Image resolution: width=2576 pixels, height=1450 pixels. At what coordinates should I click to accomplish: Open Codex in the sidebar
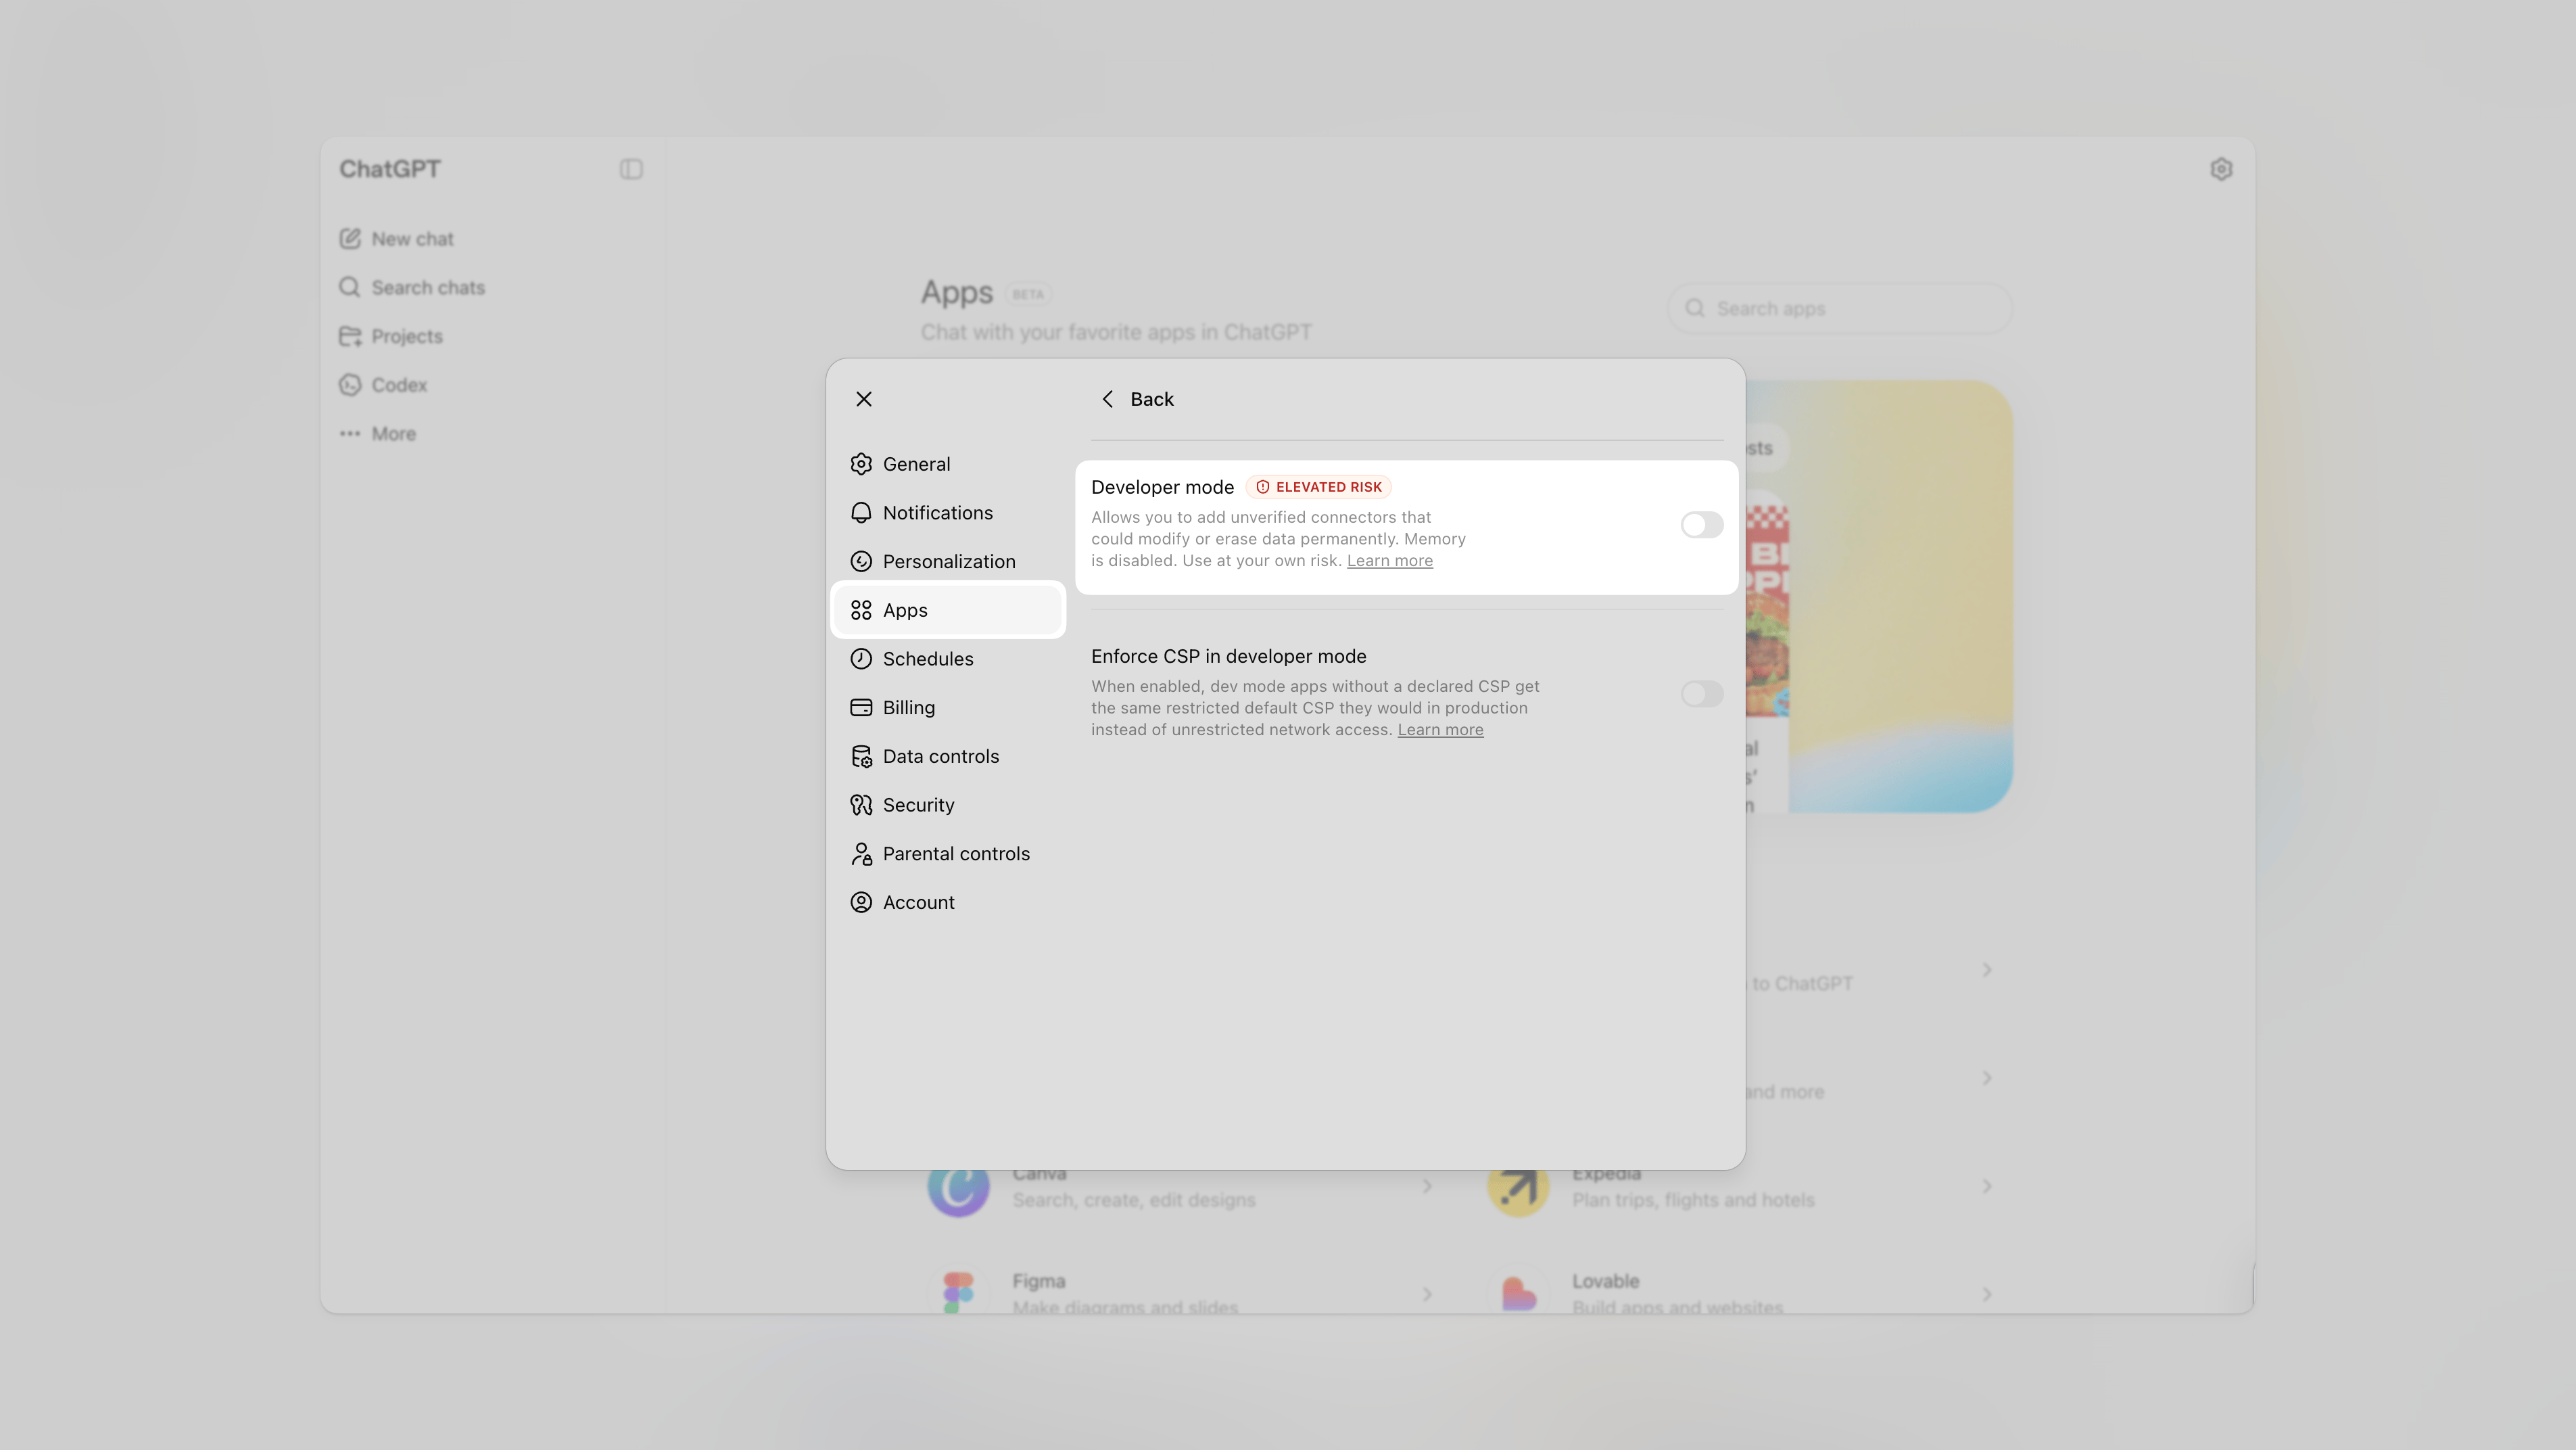tap(383, 385)
